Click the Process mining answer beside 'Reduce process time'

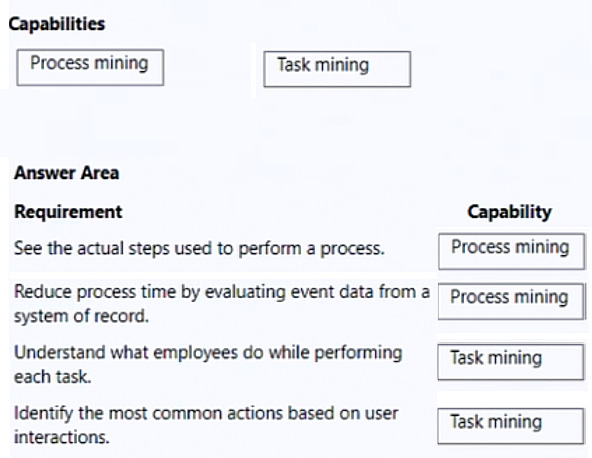click(511, 301)
